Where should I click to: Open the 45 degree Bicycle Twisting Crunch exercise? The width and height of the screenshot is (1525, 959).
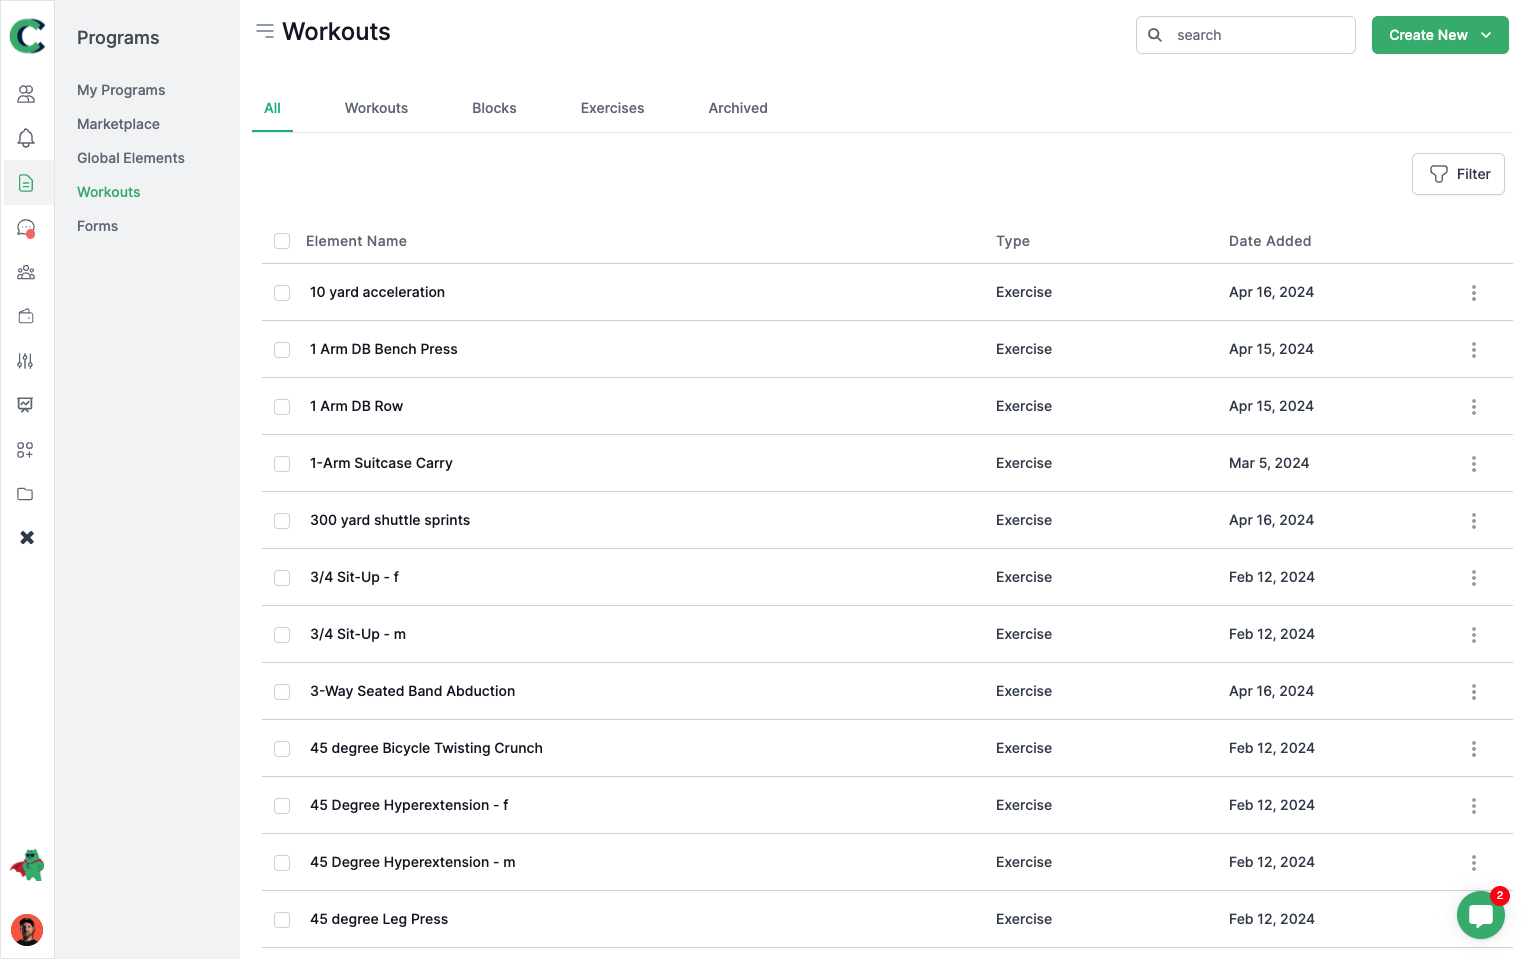[426, 748]
